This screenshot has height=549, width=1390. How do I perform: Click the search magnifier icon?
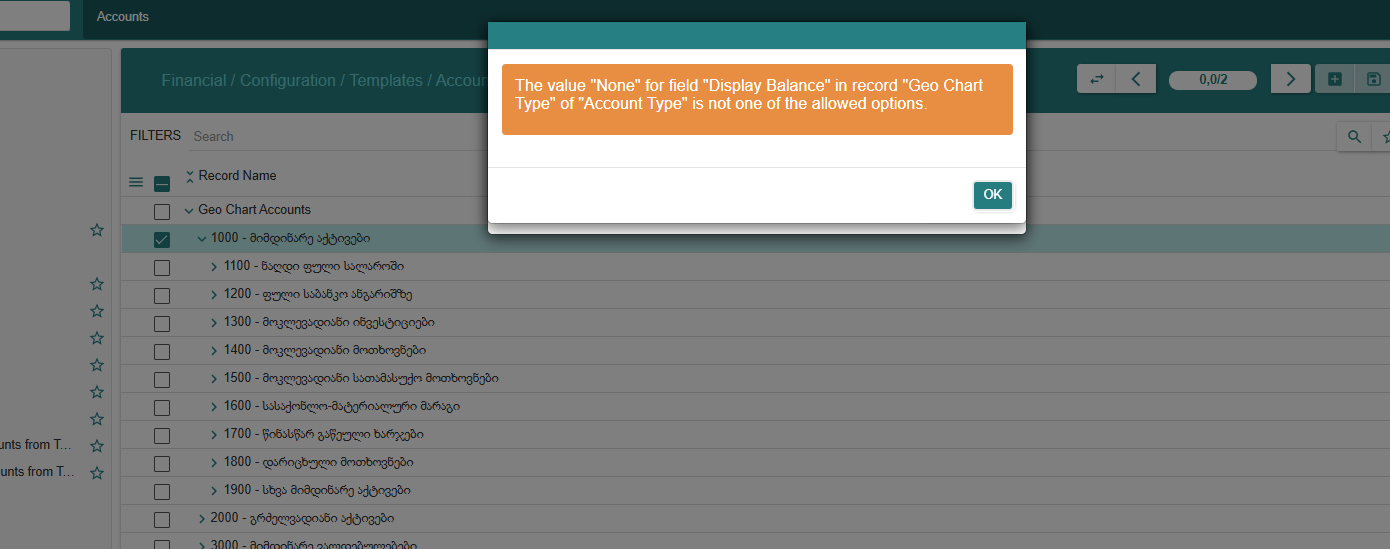click(1354, 137)
